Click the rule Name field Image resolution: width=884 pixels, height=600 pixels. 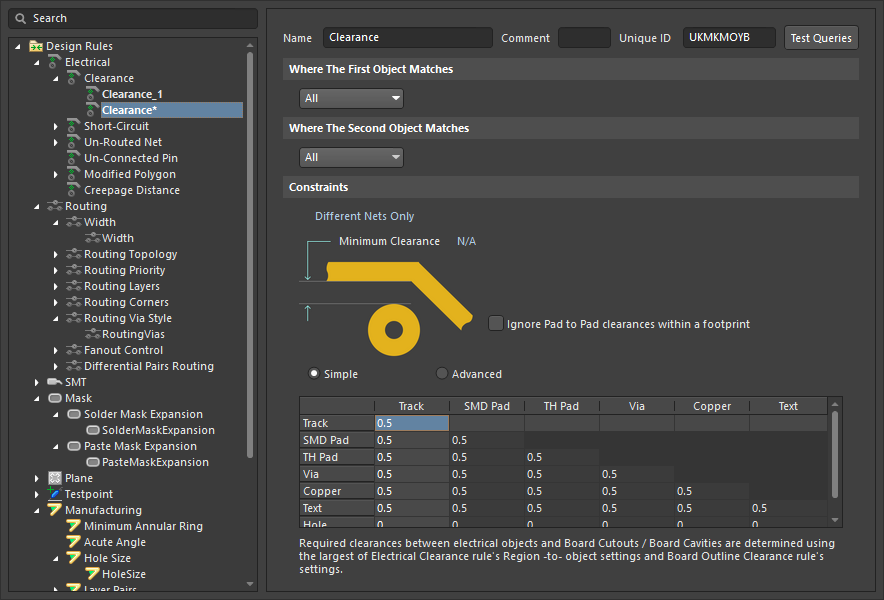(x=408, y=38)
